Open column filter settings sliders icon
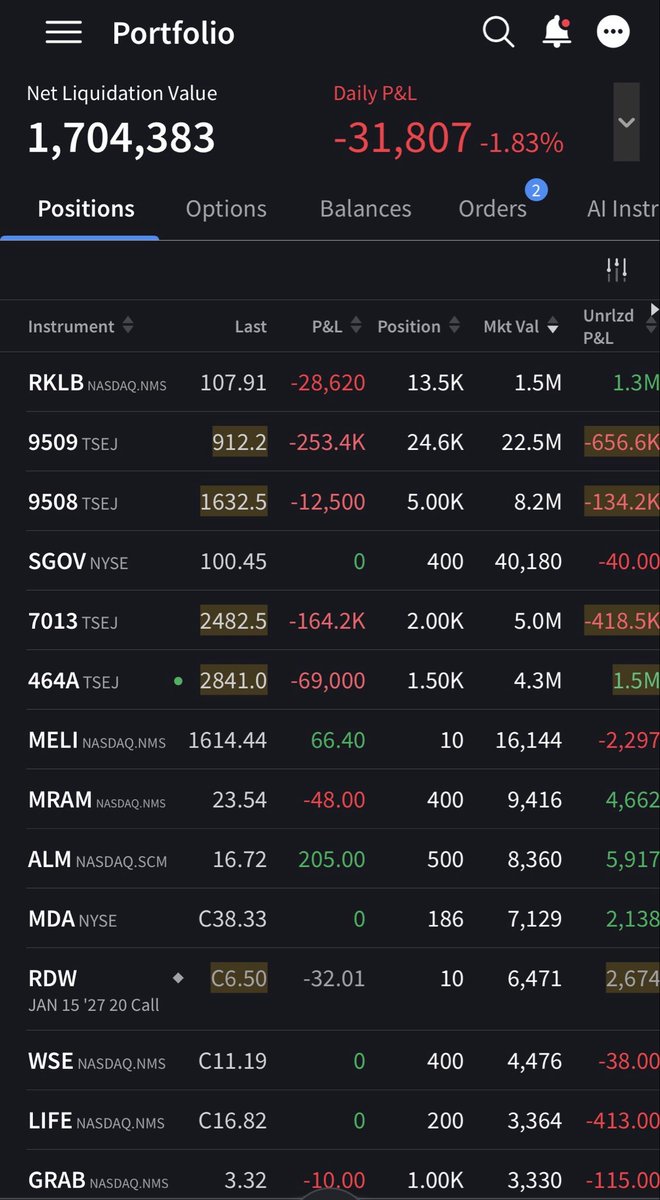This screenshot has height=1200, width=660. pyautogui.click(x=617, y=268)
